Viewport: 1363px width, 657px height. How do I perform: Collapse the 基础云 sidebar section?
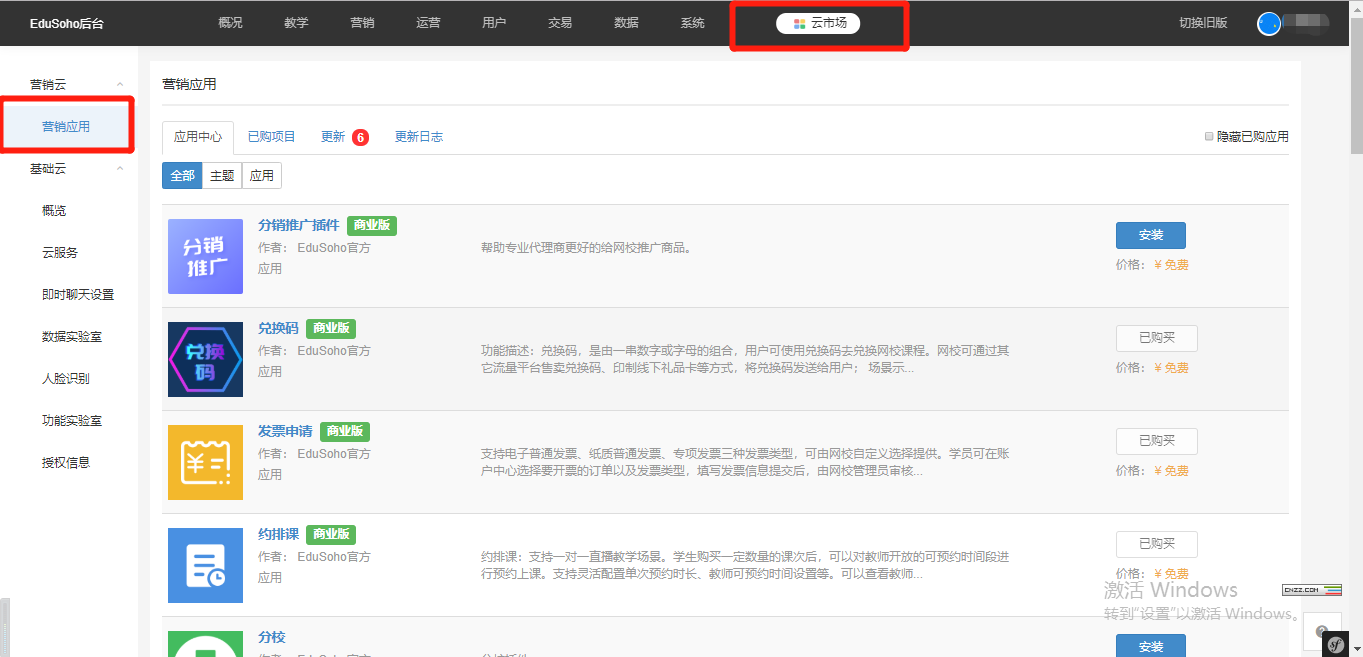click(120, 169)
